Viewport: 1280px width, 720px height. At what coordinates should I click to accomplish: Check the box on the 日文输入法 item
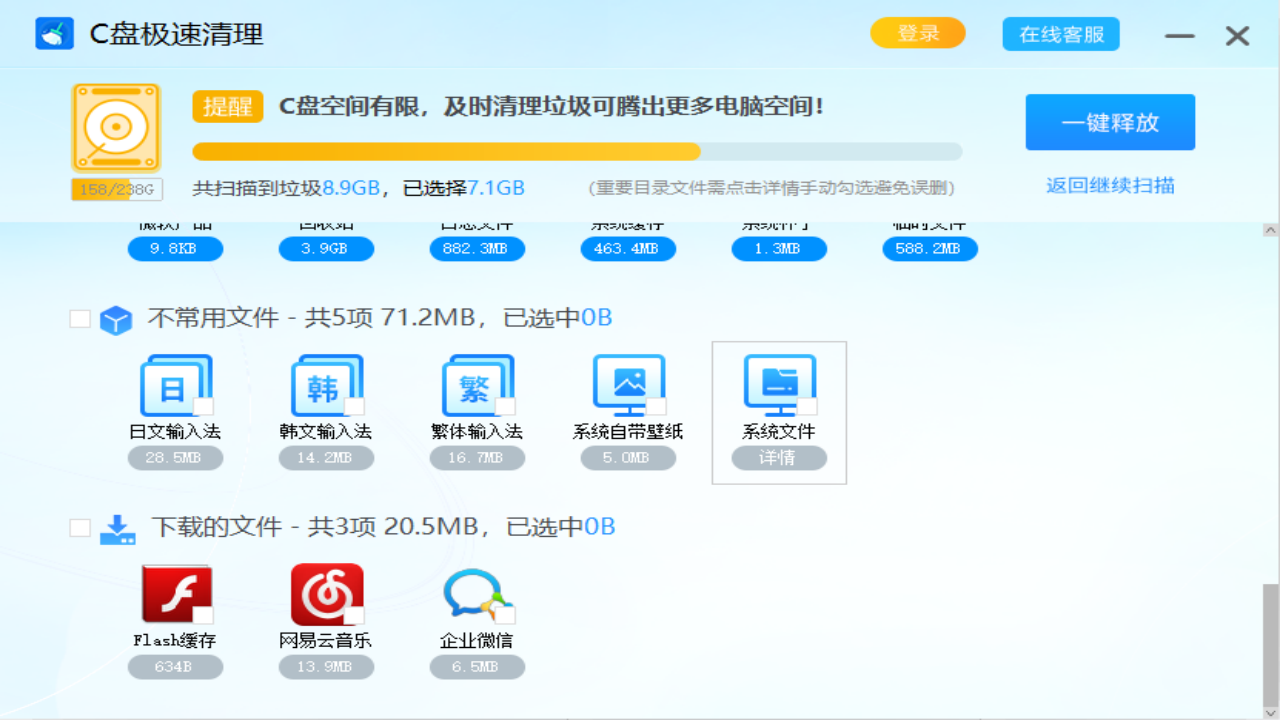click(204, 407)
